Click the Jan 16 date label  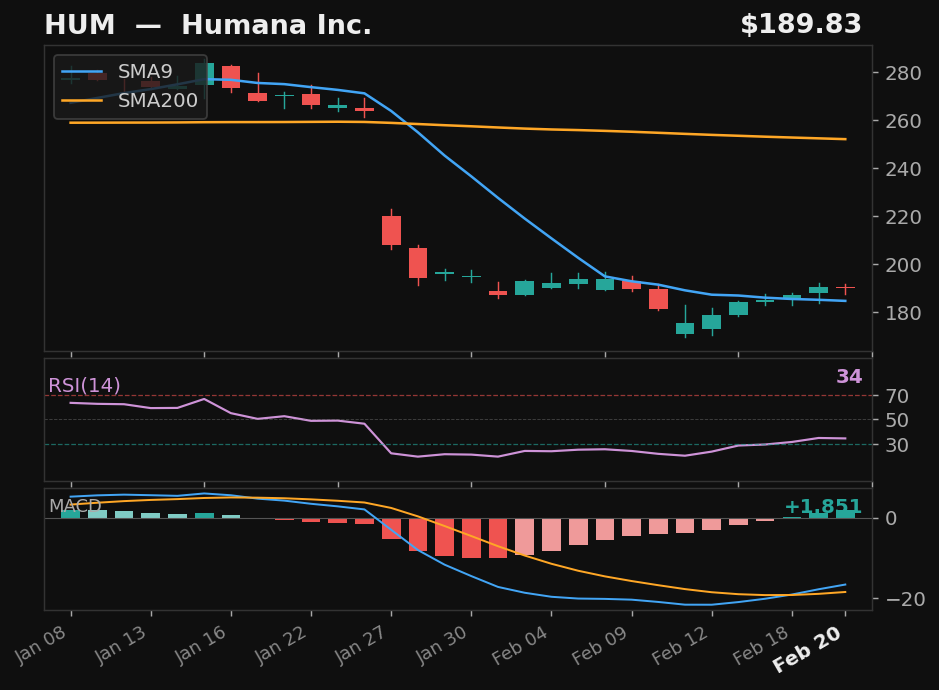pyautogui.click(x=200, y=646)
